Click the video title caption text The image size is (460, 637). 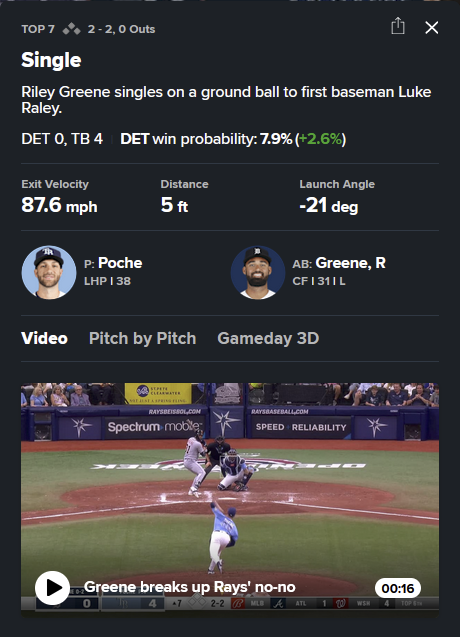(x=190, y=587)
